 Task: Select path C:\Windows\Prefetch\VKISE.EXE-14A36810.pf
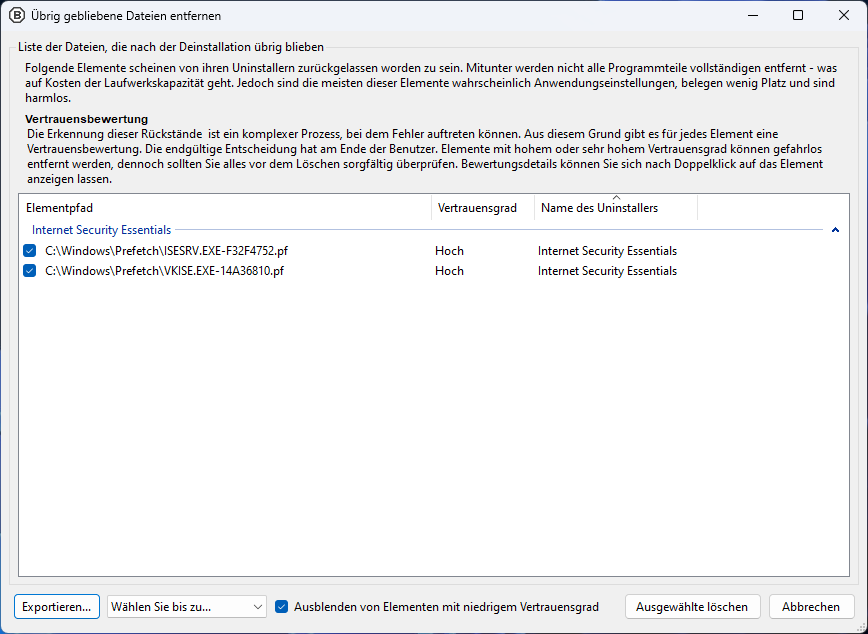pos(164,271)
